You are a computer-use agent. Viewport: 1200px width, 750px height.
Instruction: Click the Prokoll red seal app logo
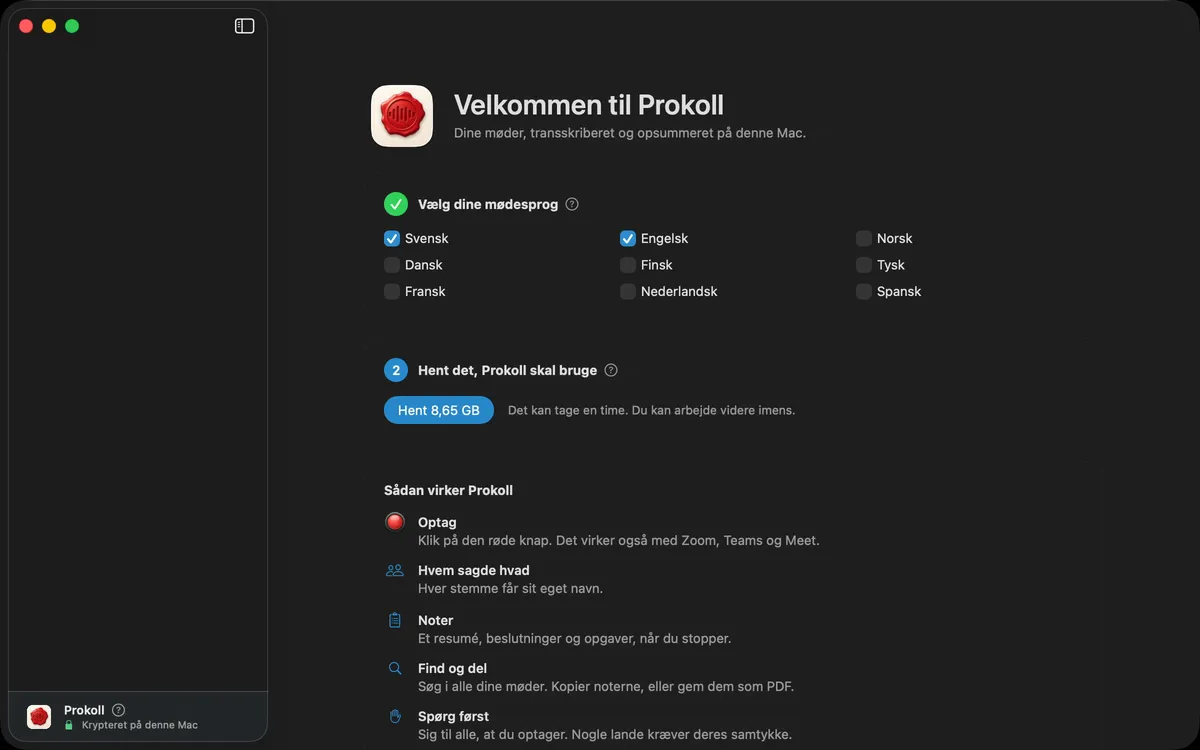402,116
